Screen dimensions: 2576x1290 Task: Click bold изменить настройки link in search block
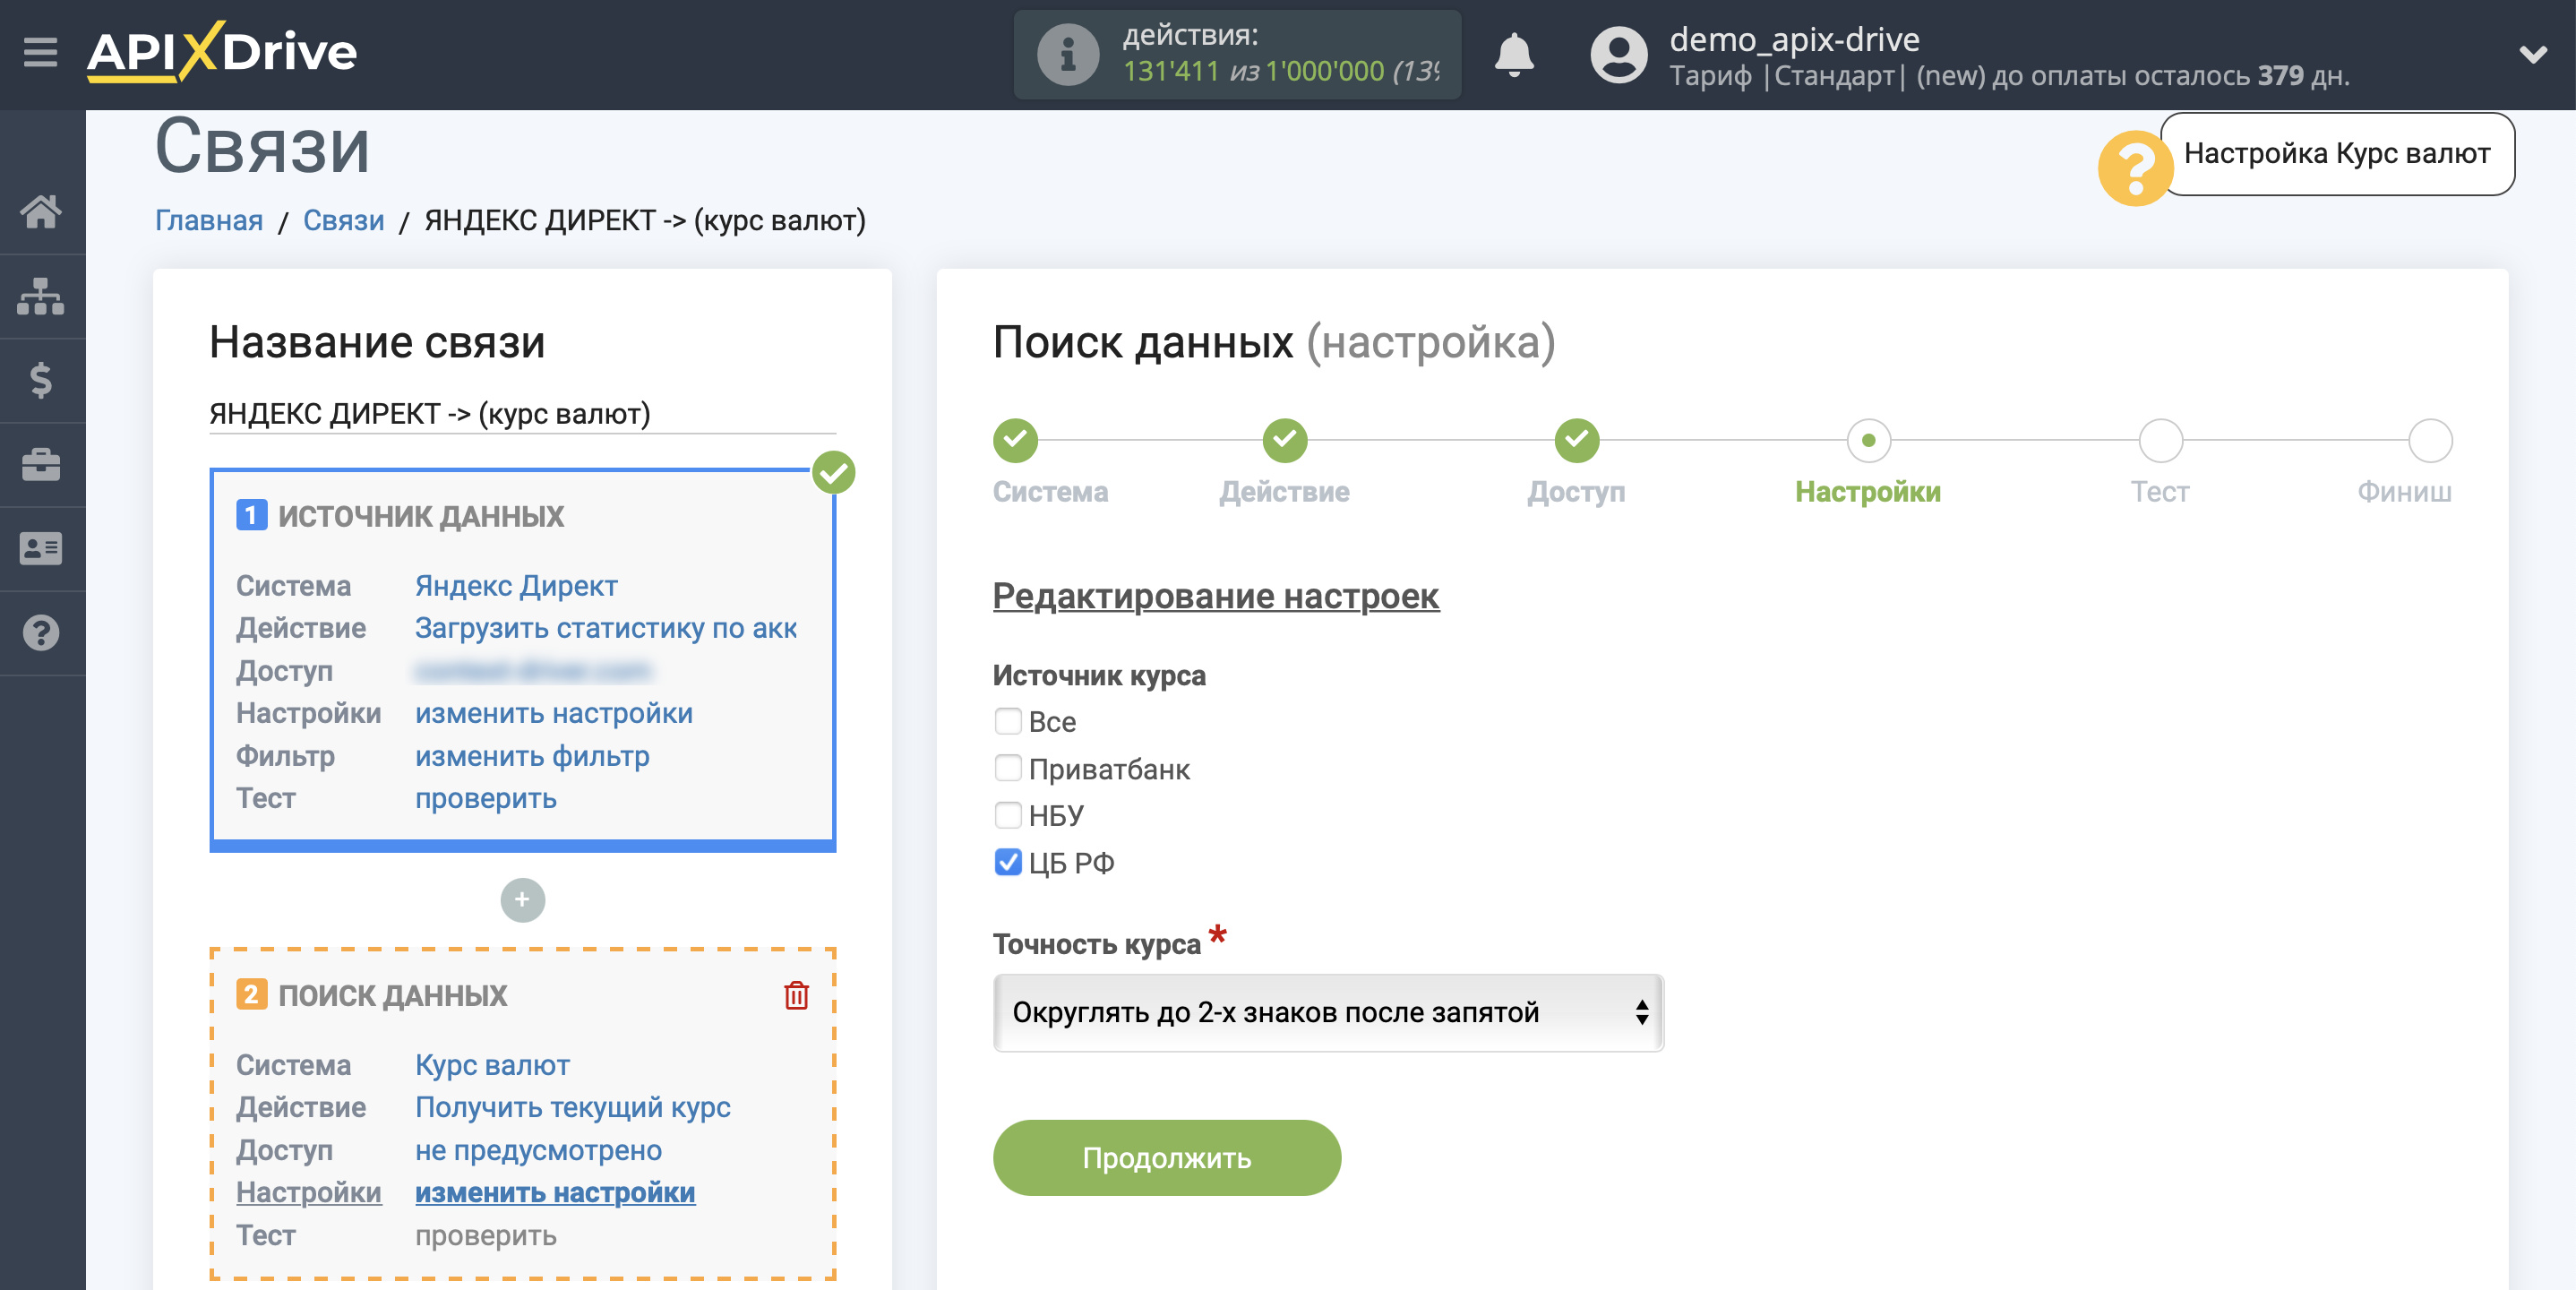(555, 1192)
